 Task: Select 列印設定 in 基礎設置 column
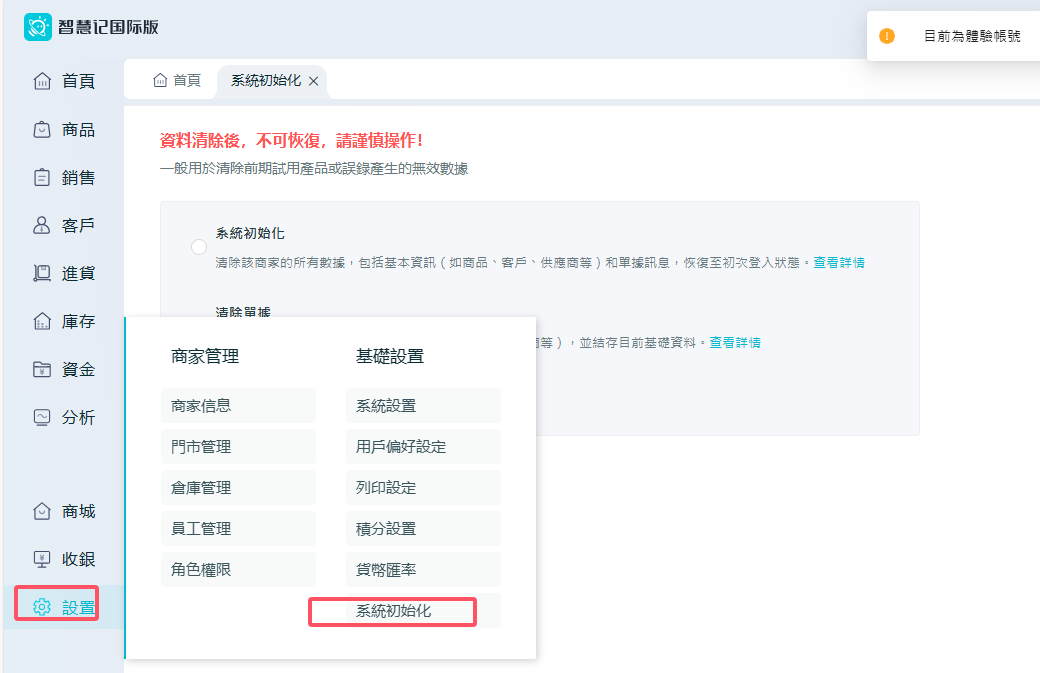click(x=423, y=488)
